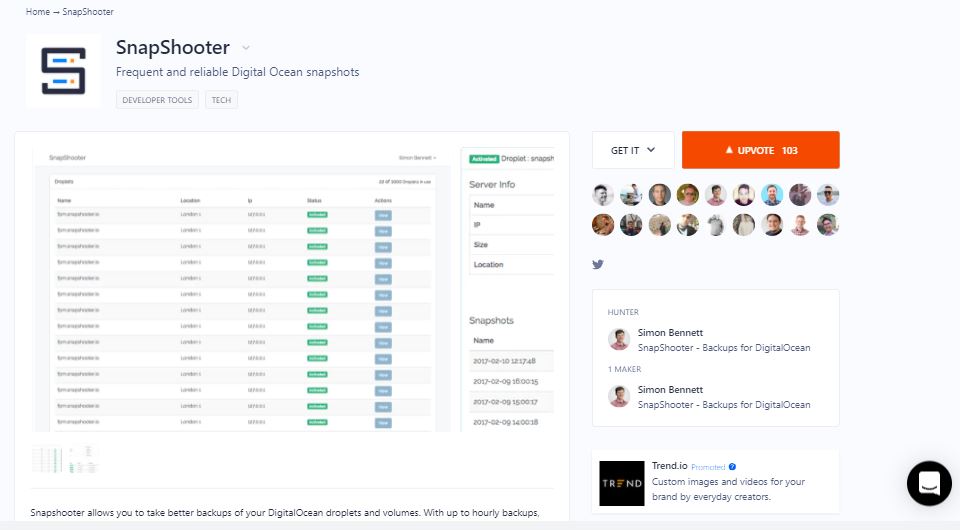960x530 pixels.
Task: Open maker Simon Bennett's profile name
Action: 670,389
